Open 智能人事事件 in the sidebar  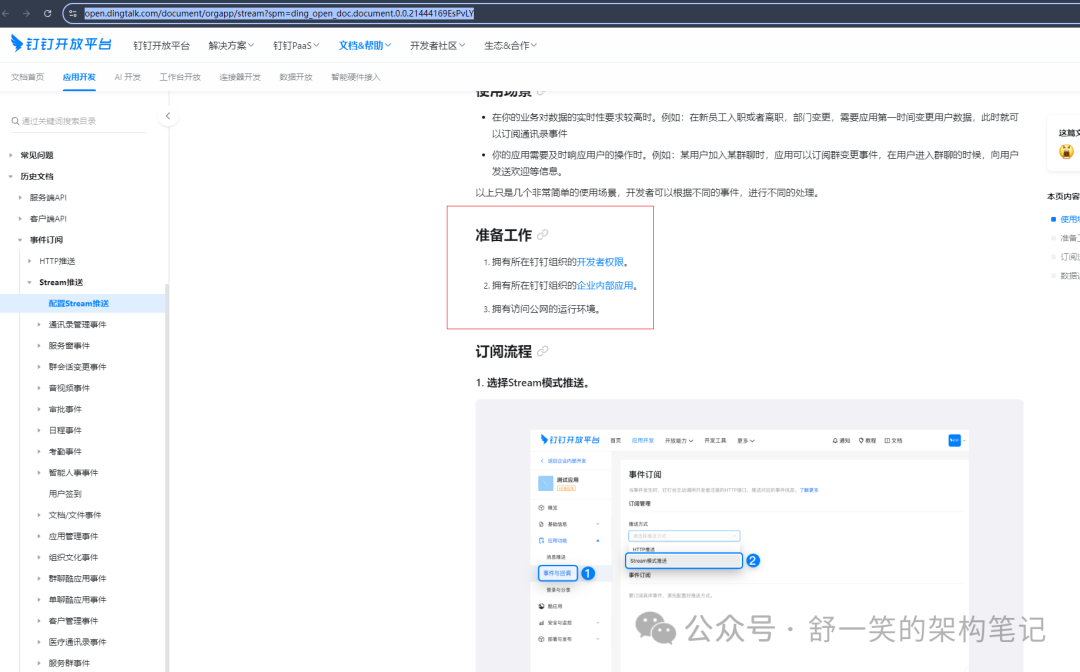73,473
